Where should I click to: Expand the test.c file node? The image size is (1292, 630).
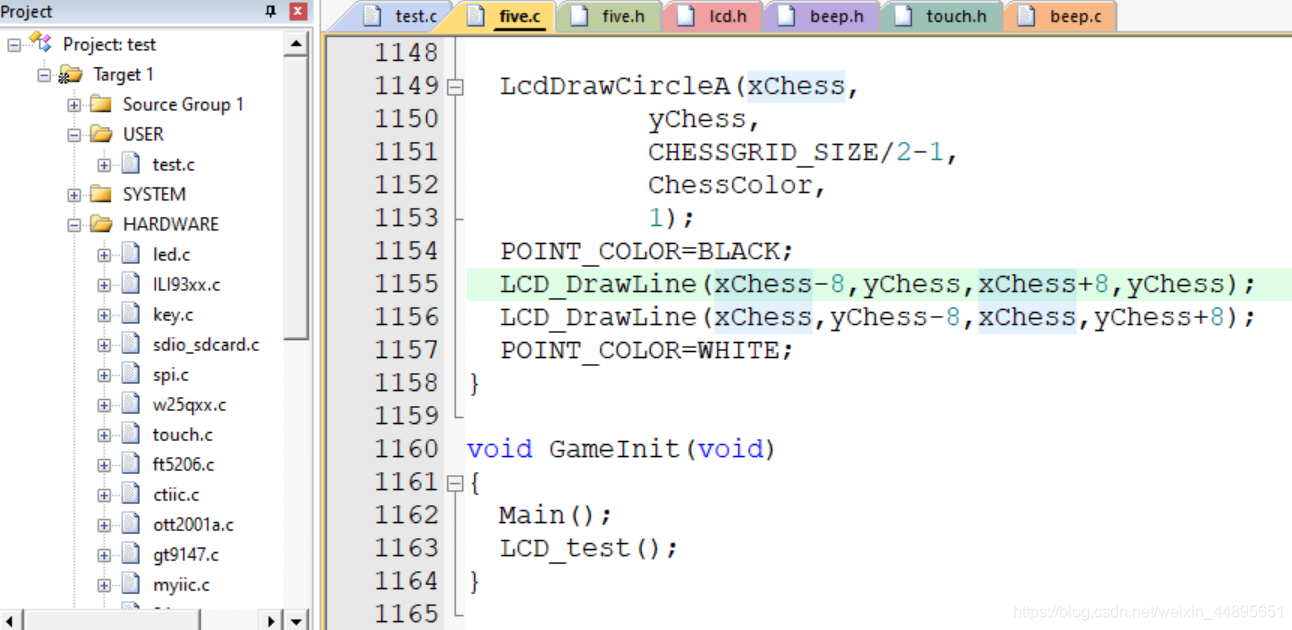(104, 164)
